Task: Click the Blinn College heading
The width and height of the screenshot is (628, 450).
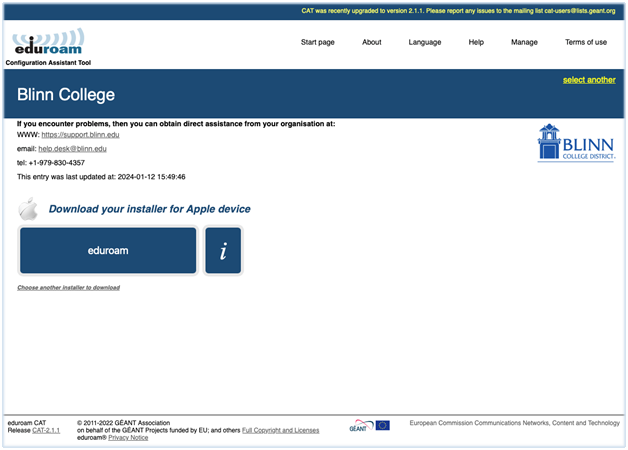Action: pos(66,95)
